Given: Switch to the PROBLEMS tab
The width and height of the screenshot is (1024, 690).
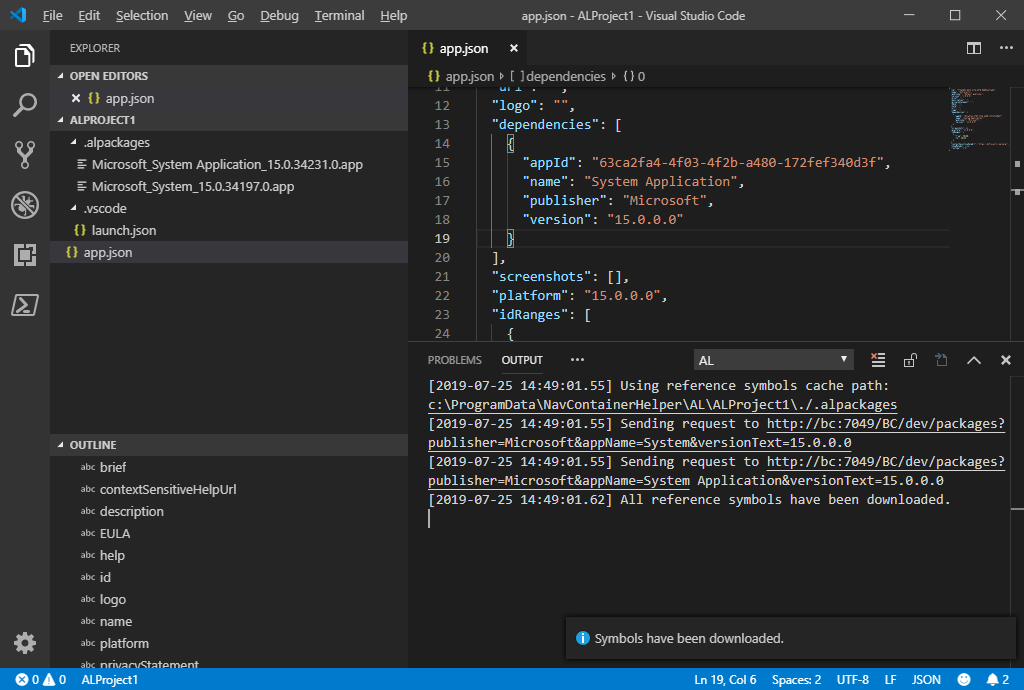Looking at the screenshot, I should click(454, 360).
